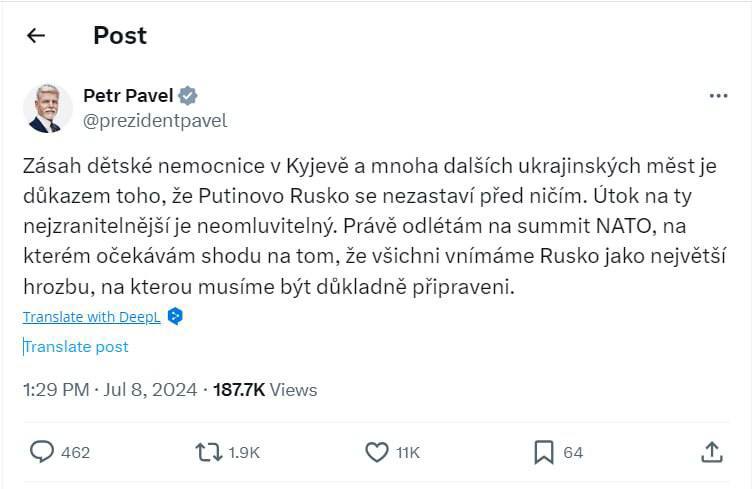Click the 1.9K reposts count

pos(244,453)
